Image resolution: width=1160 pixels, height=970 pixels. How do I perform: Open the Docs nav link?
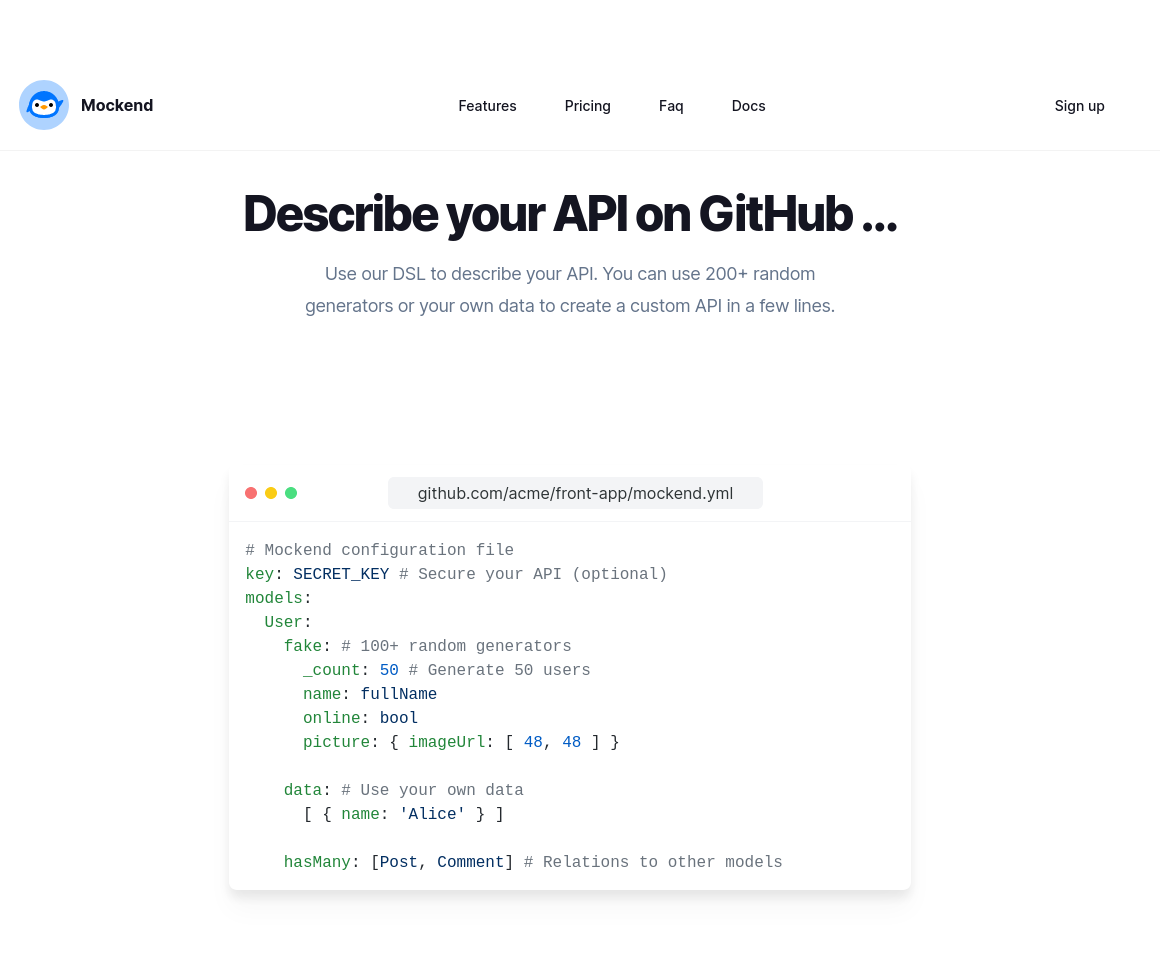click(748, 106)
